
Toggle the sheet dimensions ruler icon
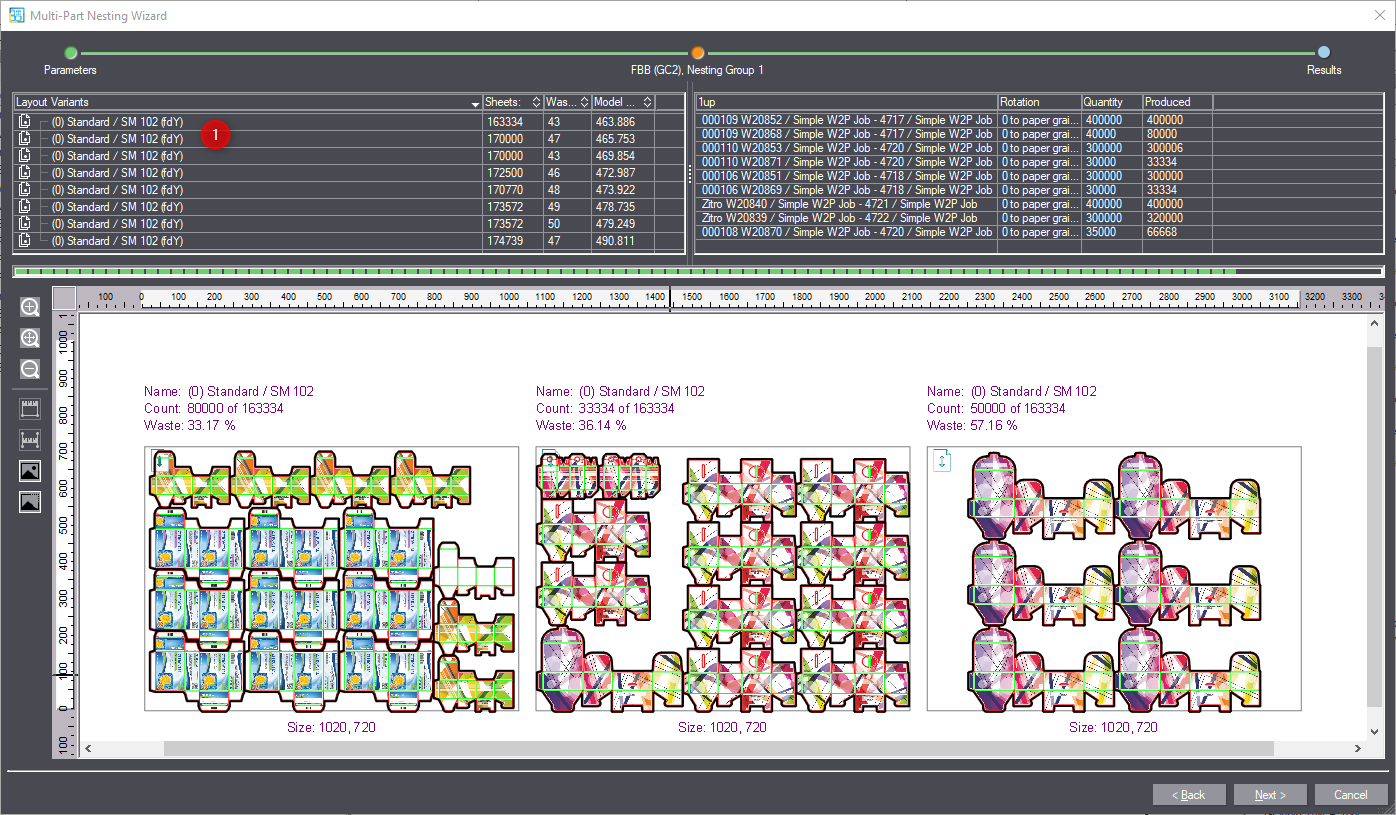click(30, 409)
